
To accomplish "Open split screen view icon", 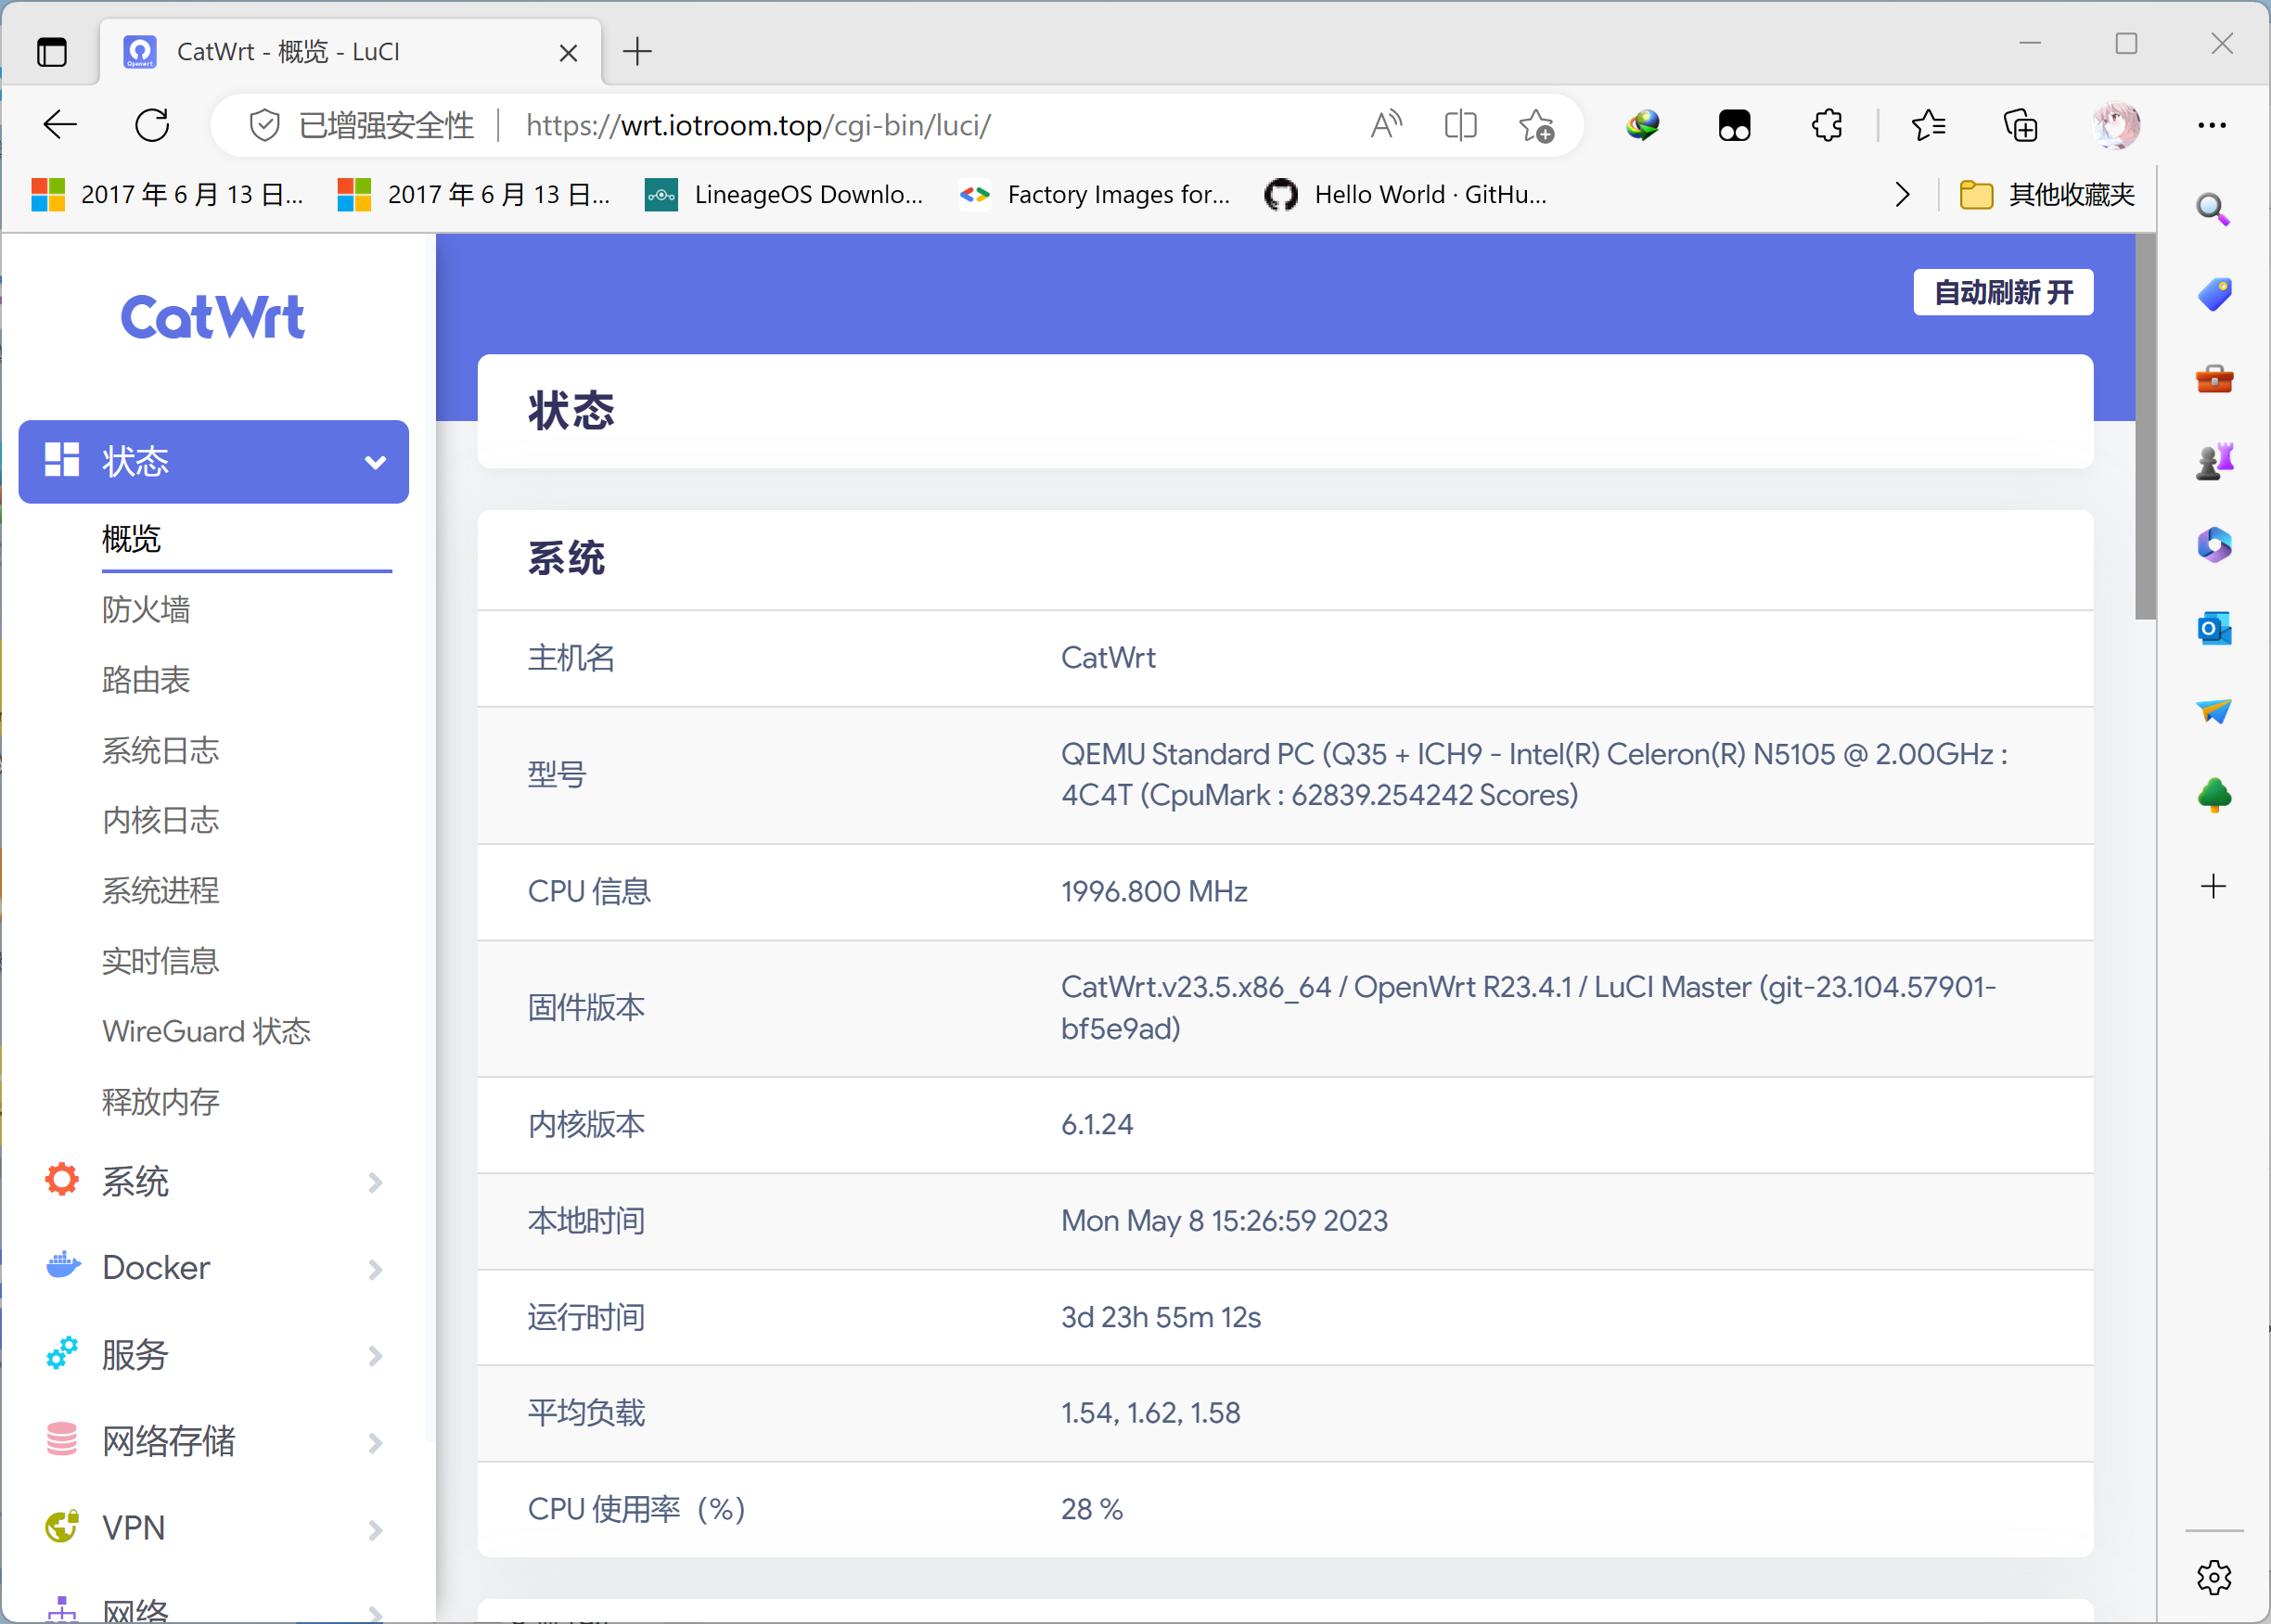I will coord(1461,125).
